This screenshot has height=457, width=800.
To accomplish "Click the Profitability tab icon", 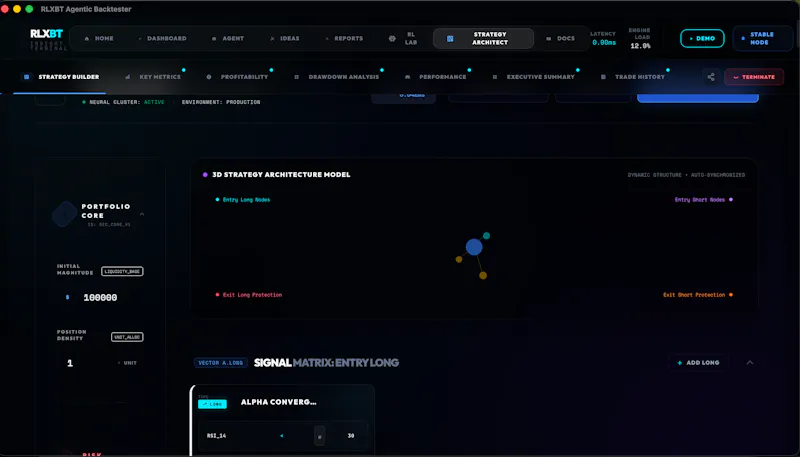I will tap(209, 77).
